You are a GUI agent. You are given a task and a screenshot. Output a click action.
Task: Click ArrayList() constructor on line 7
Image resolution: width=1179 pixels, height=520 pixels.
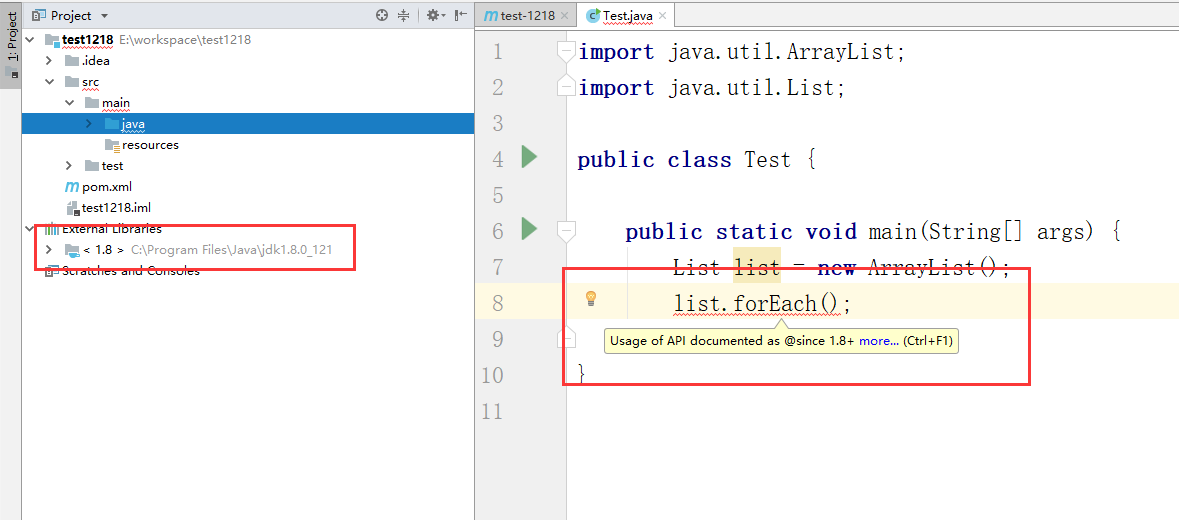pos(932,268)
